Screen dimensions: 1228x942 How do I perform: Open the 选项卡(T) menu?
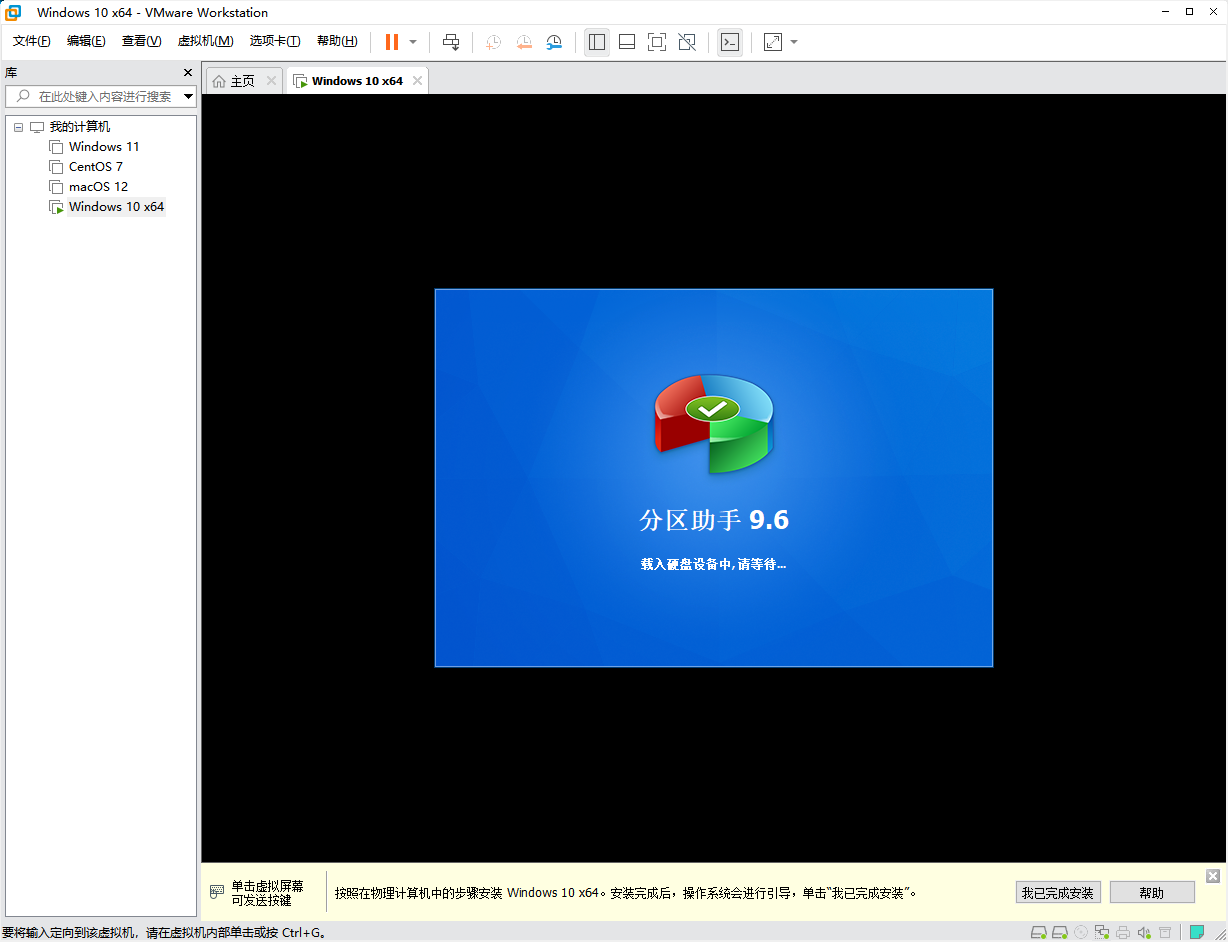click(275, 41)
